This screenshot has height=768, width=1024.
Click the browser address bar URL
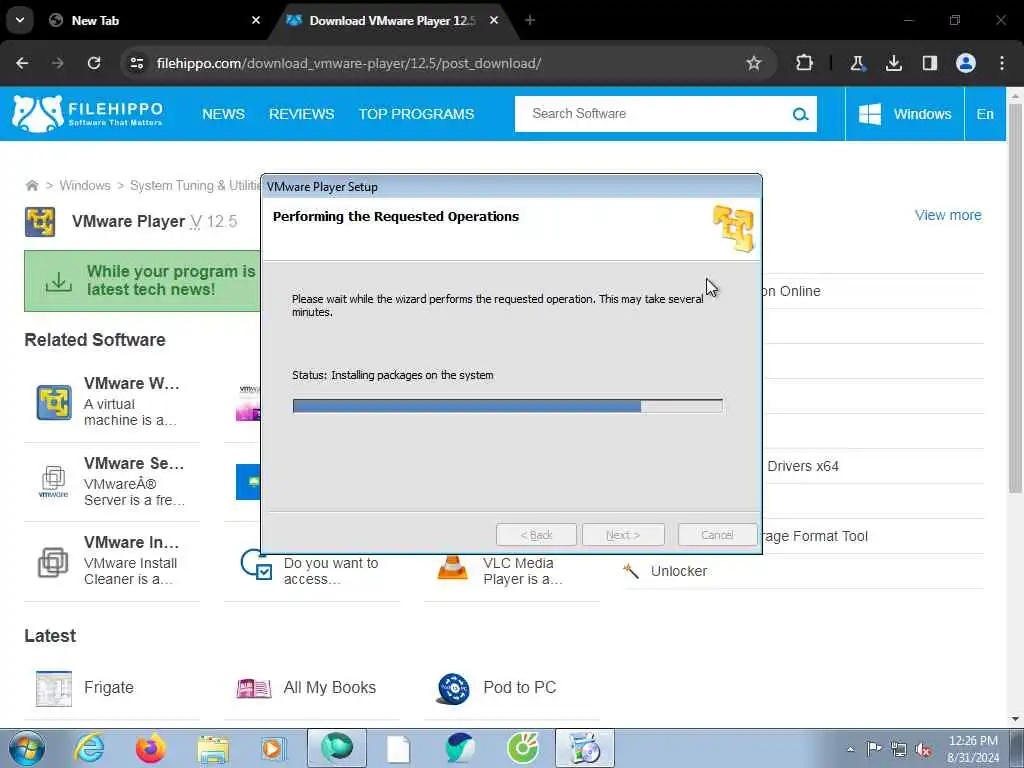(349, 63)
